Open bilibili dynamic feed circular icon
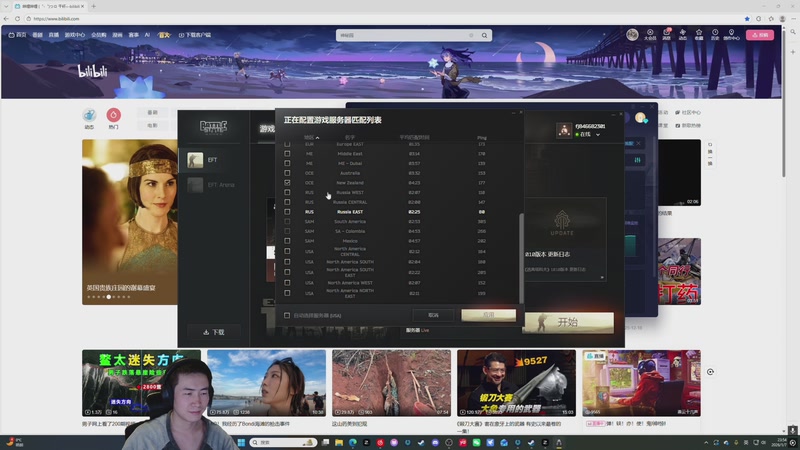800x450 pixels. click(x=89, y=115)
